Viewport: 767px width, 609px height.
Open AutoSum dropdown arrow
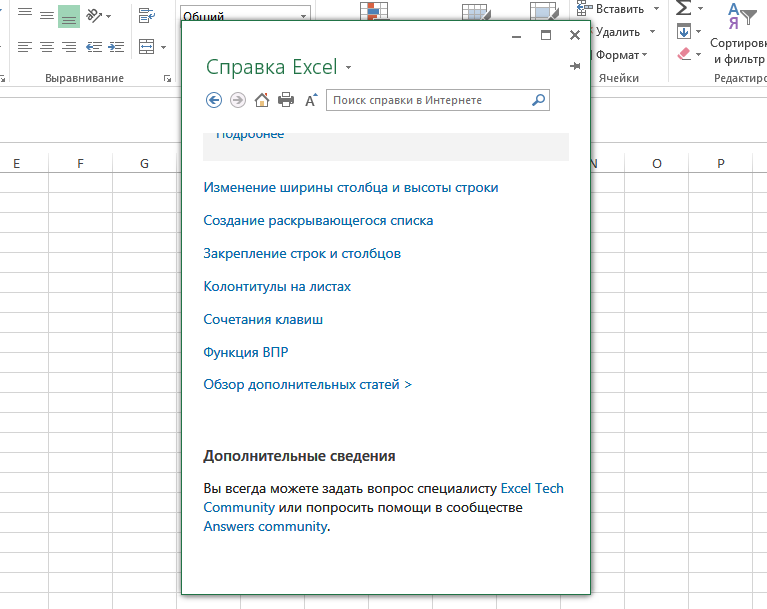(x=700, y=8)
